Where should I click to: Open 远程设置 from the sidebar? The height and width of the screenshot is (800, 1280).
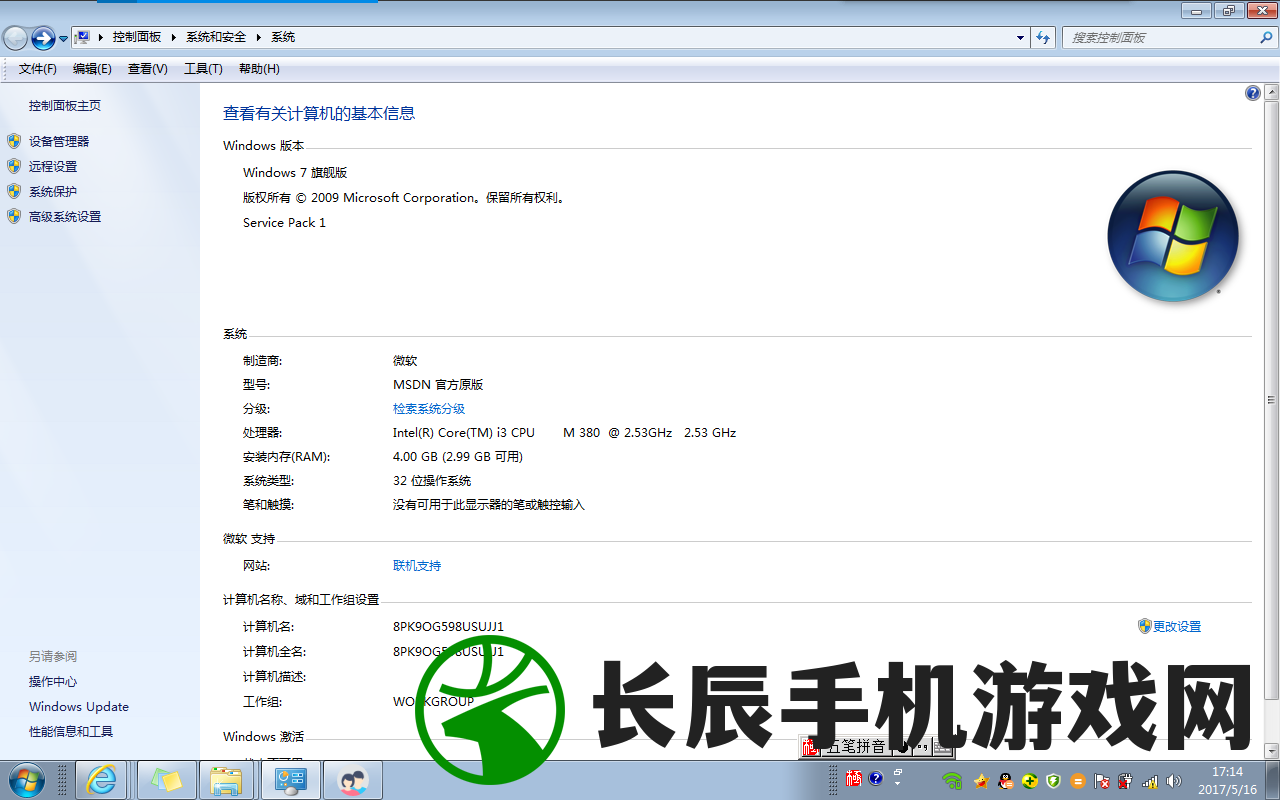[x=53, y=167]
